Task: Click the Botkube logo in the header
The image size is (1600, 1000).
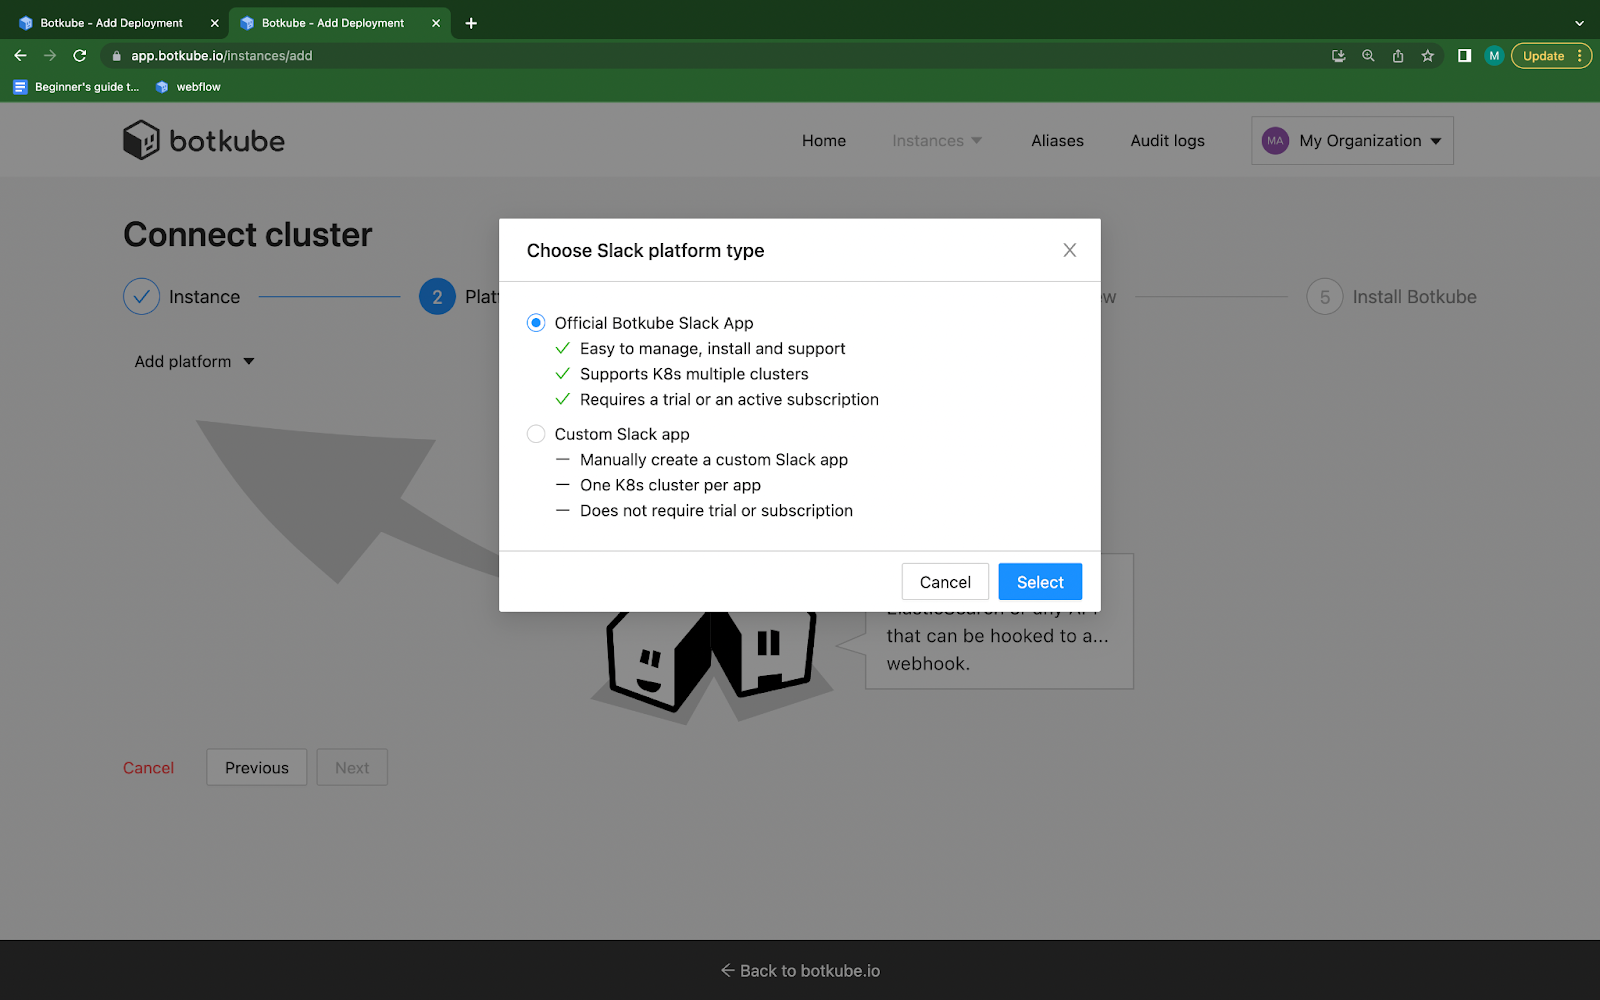Action: [x=203, y=140]
